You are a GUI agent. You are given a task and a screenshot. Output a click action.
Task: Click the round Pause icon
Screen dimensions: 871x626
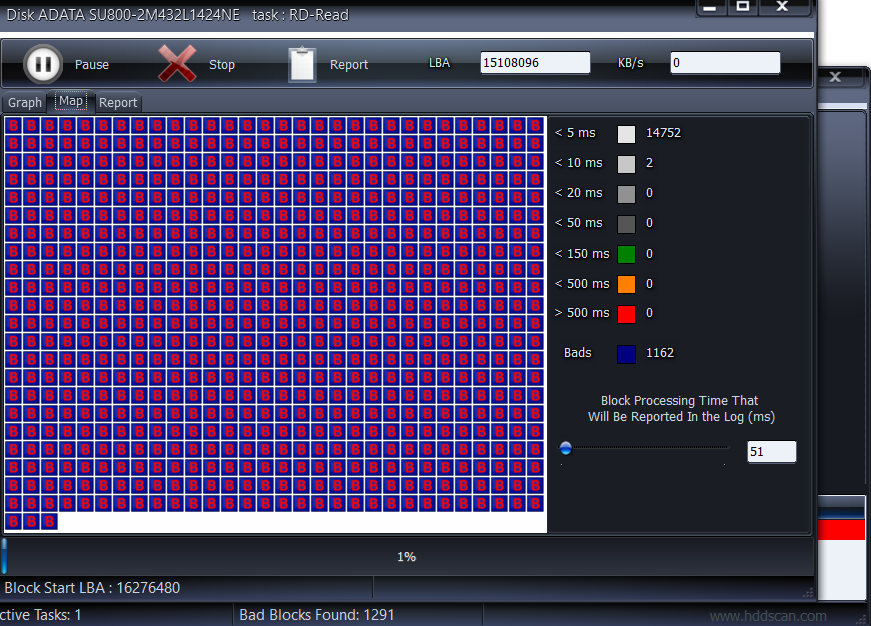coord(43,64)
